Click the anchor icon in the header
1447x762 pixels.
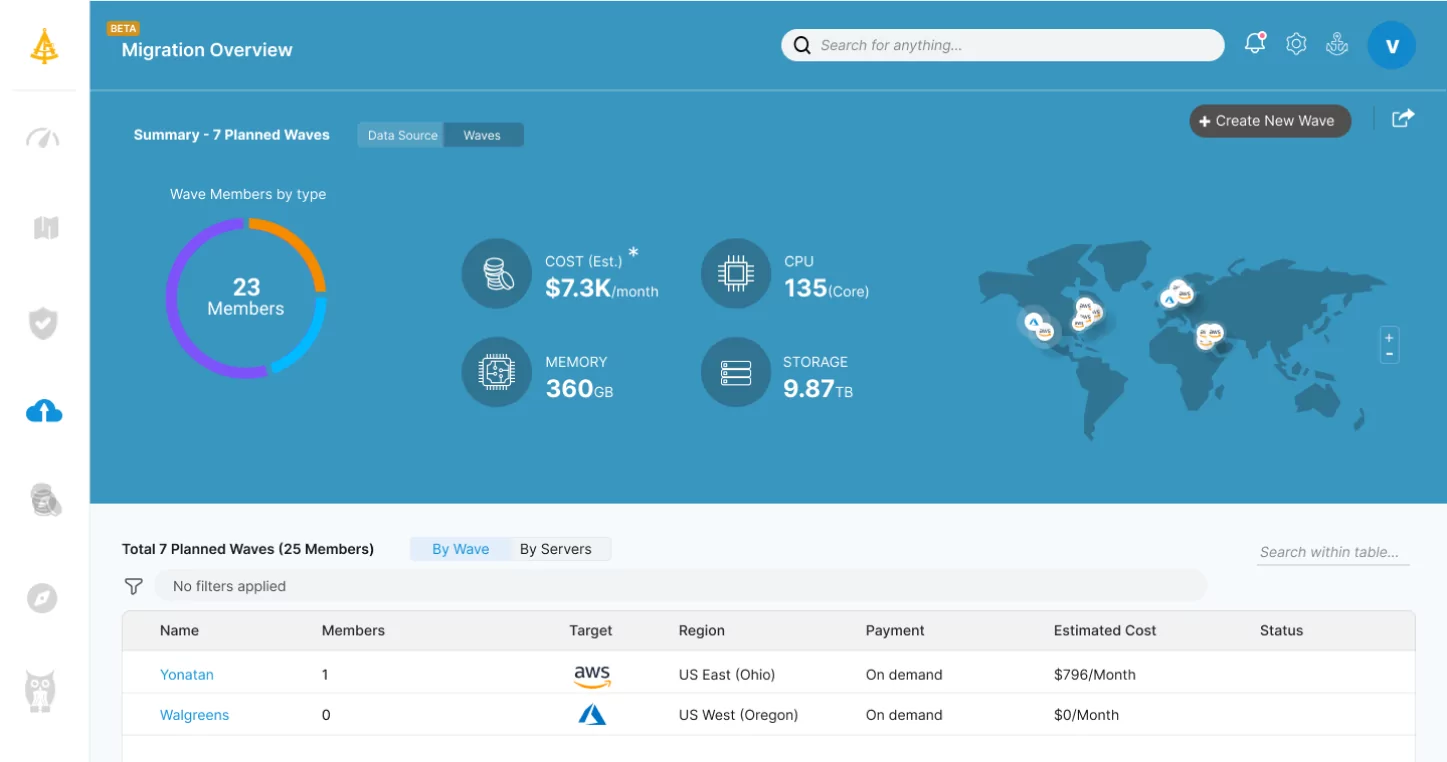pyautogui.click(x=1337, y=44)
